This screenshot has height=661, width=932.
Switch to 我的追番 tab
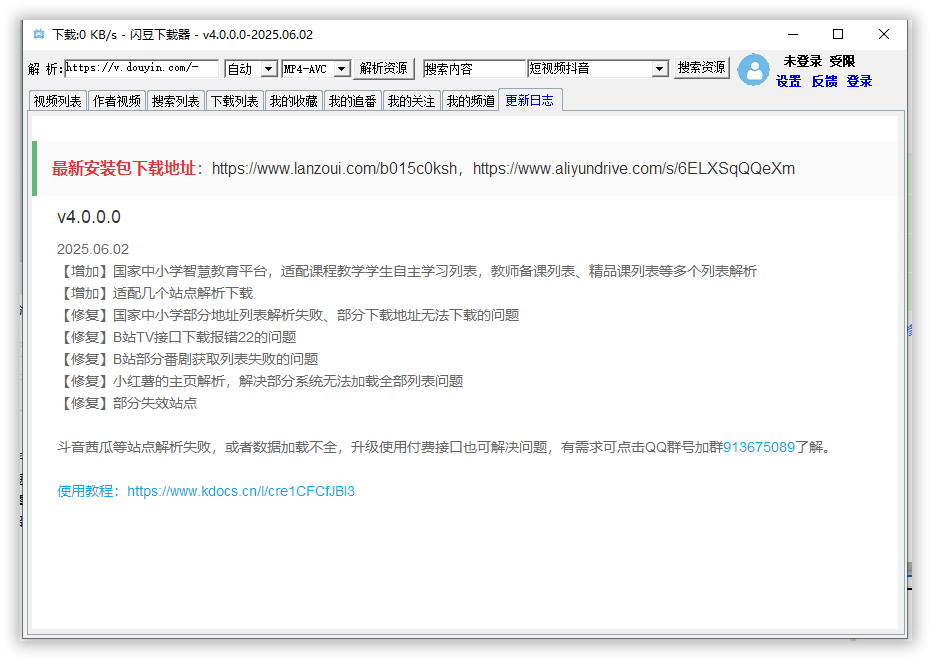coord(352,101)
